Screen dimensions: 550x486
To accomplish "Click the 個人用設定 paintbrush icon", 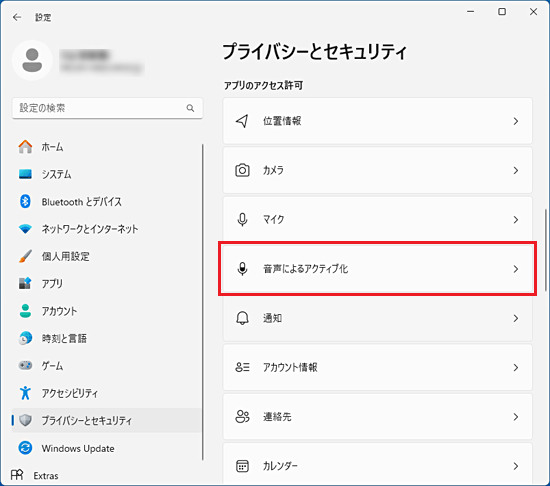I will (25, 256).
